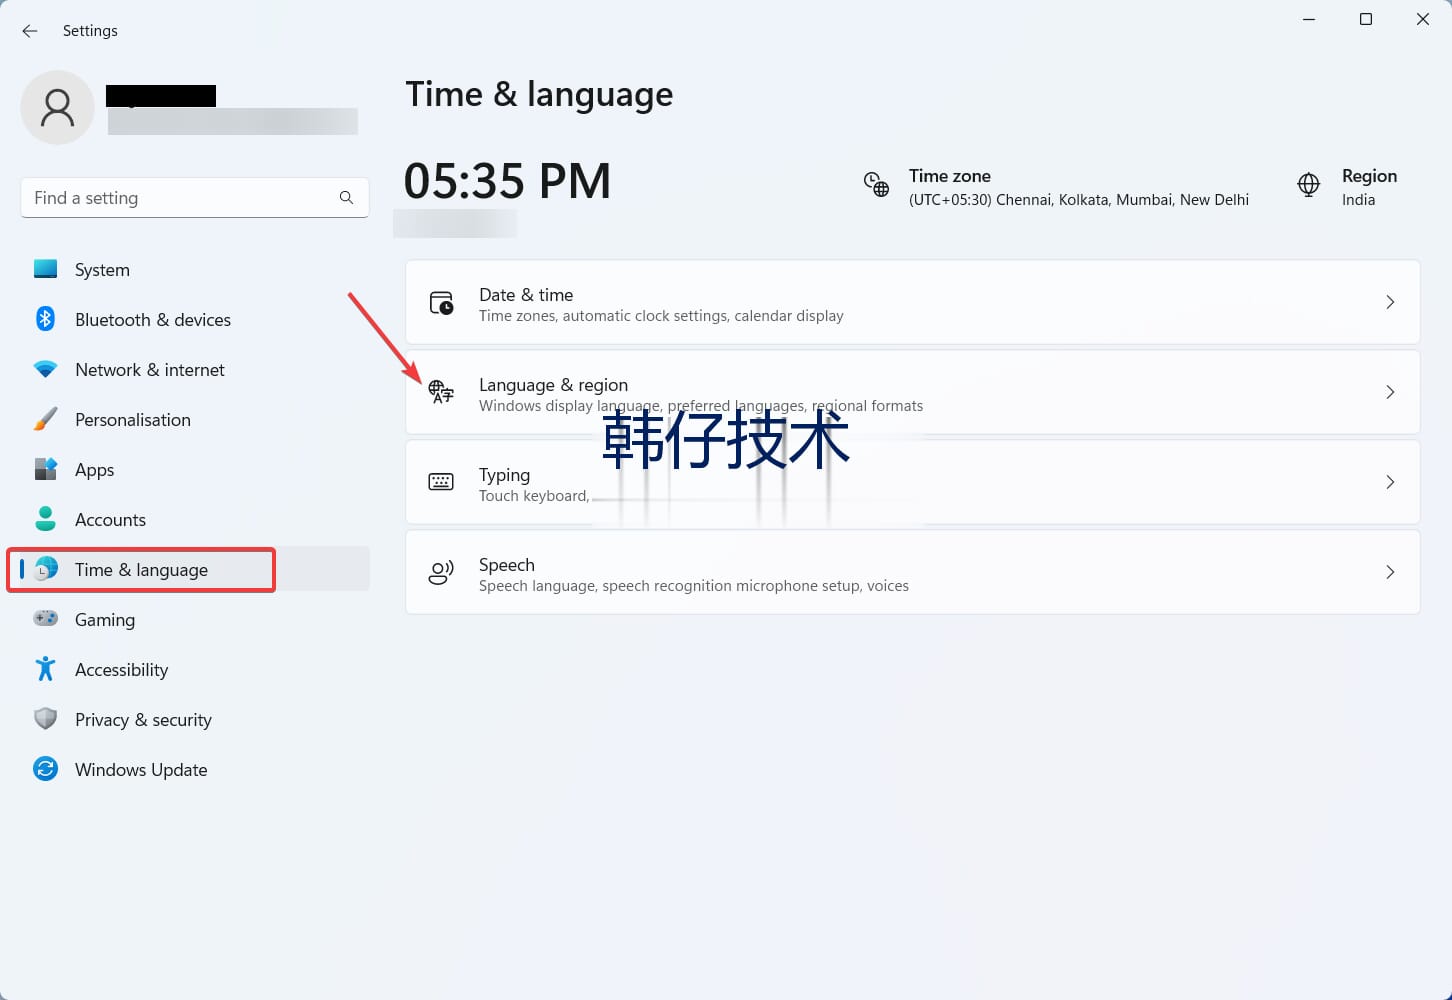1452x1000 pixels.
Task: Click the Accounts person icon
Action: [x=45, y=519]
